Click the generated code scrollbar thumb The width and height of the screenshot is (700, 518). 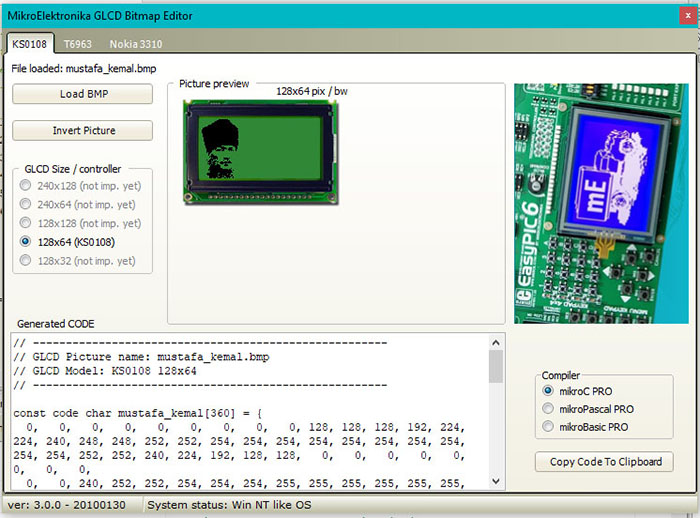(x=495, y=366)
